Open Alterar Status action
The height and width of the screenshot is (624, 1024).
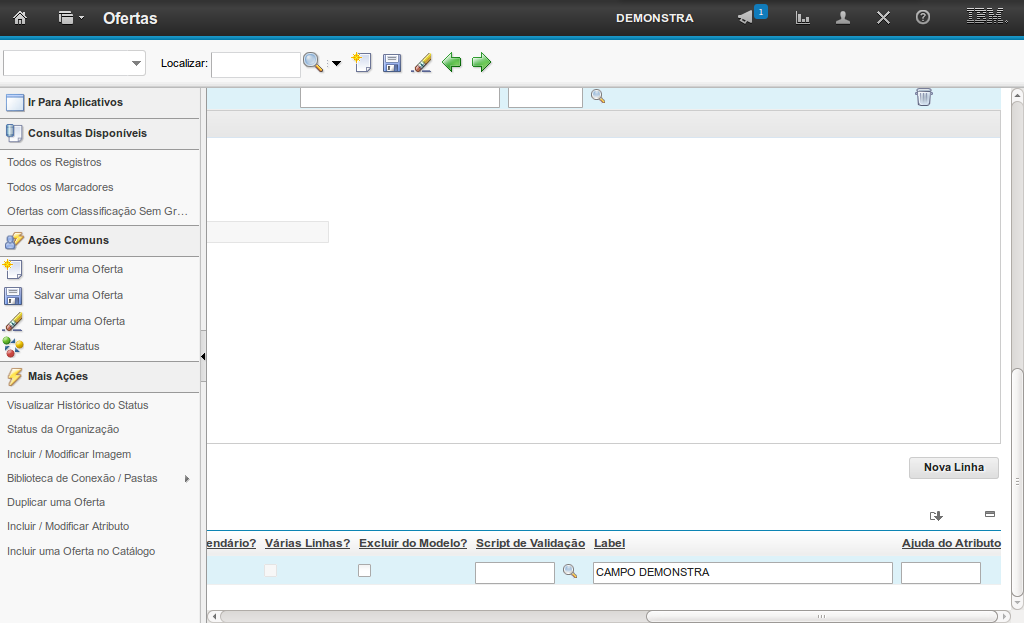66,346
